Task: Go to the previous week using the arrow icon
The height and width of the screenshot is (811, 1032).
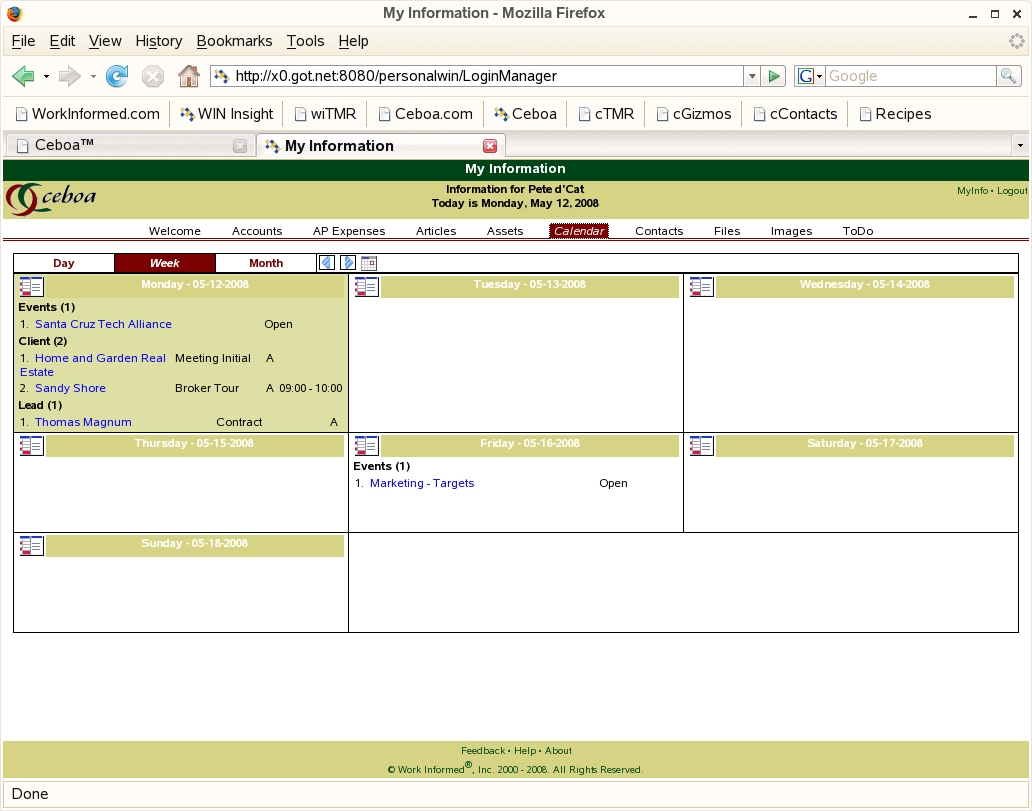Action: pyautogui.click(x=326, y=263)
